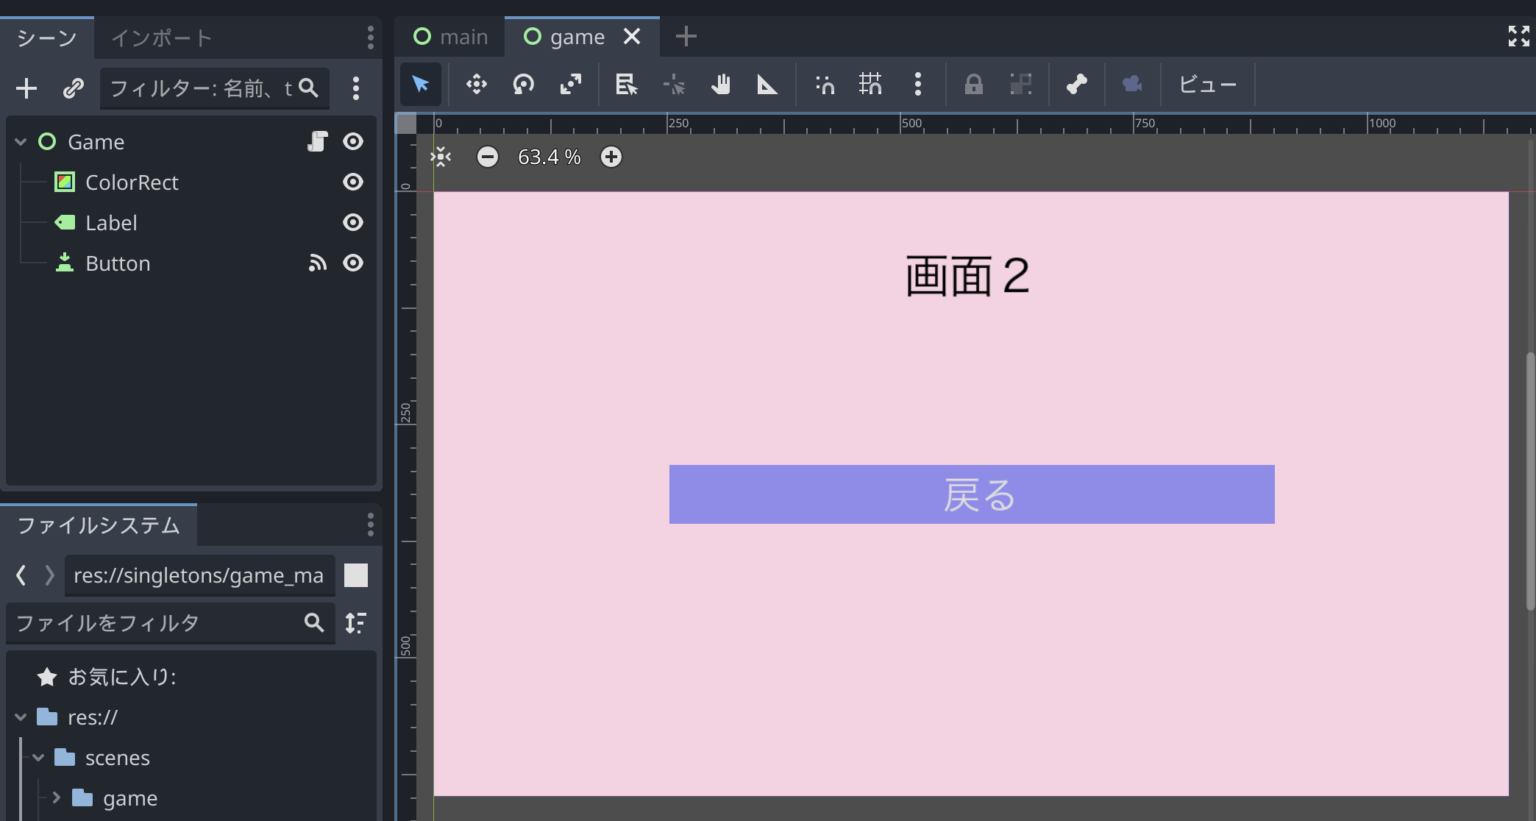Viewport: 1536px width, 821px height.
Task: Hide the ColorRect node
Action: tap(353, 181)
